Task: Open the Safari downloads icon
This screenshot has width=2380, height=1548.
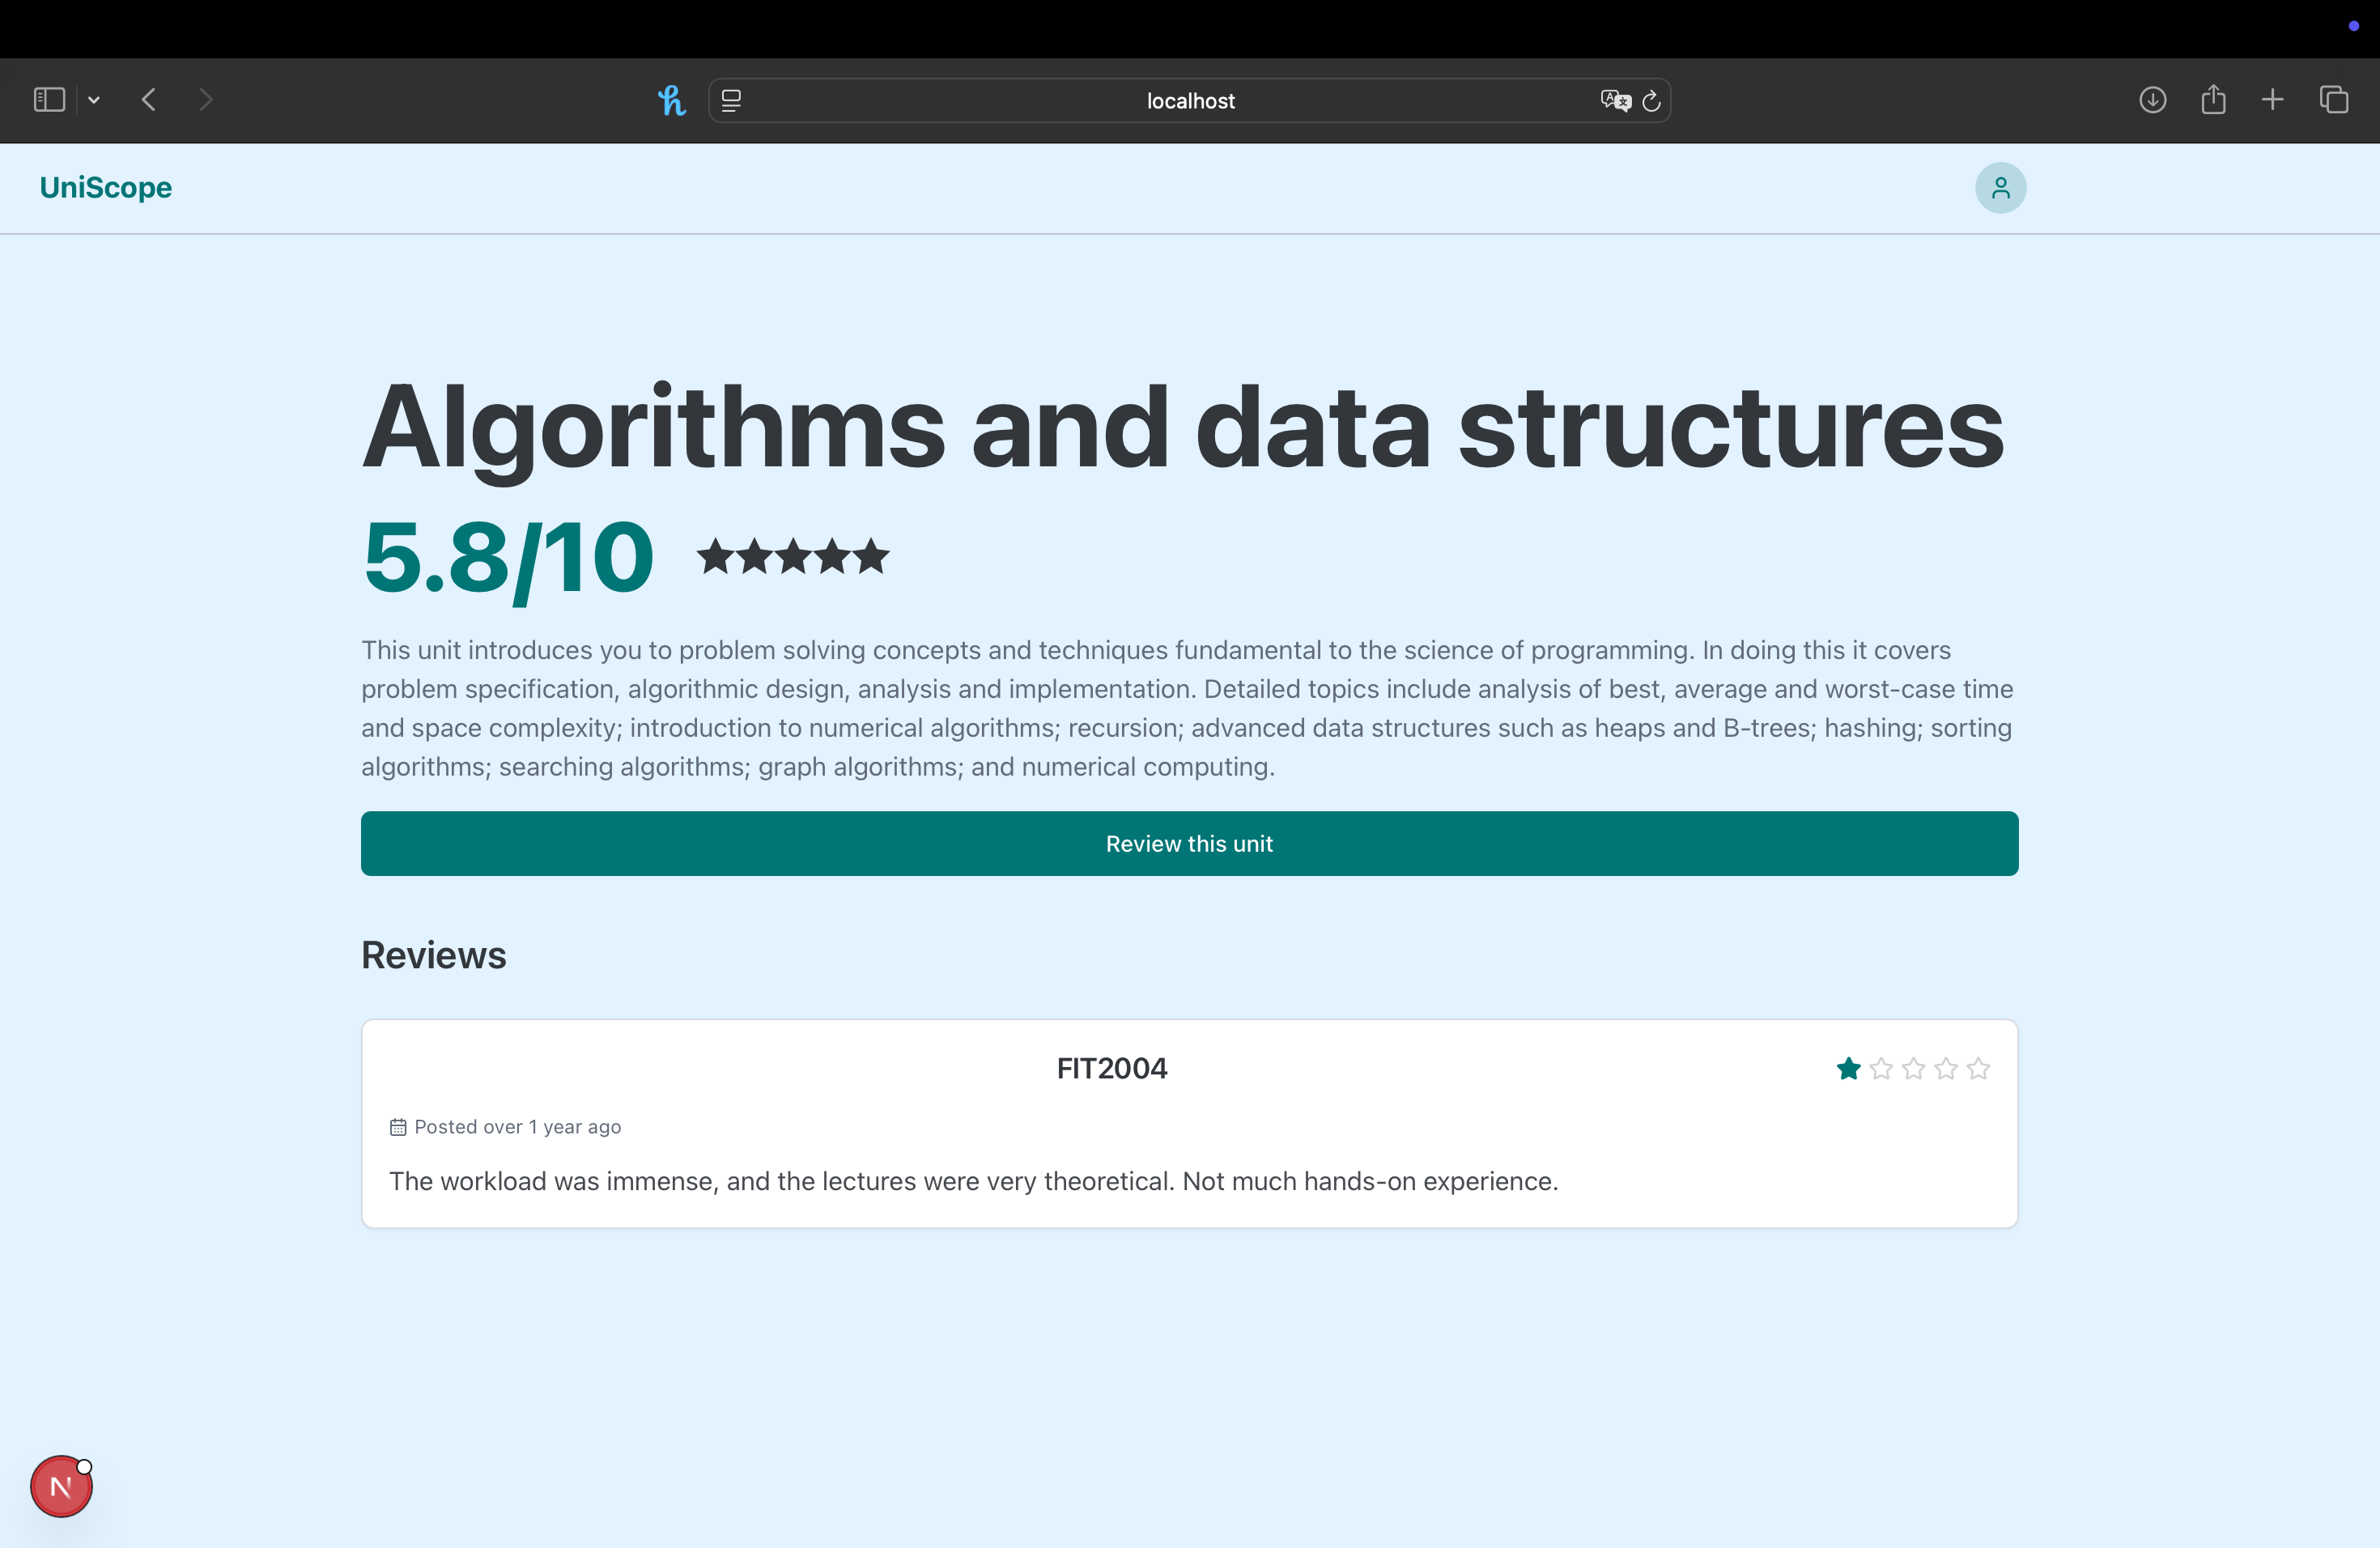Action: 2152,100
